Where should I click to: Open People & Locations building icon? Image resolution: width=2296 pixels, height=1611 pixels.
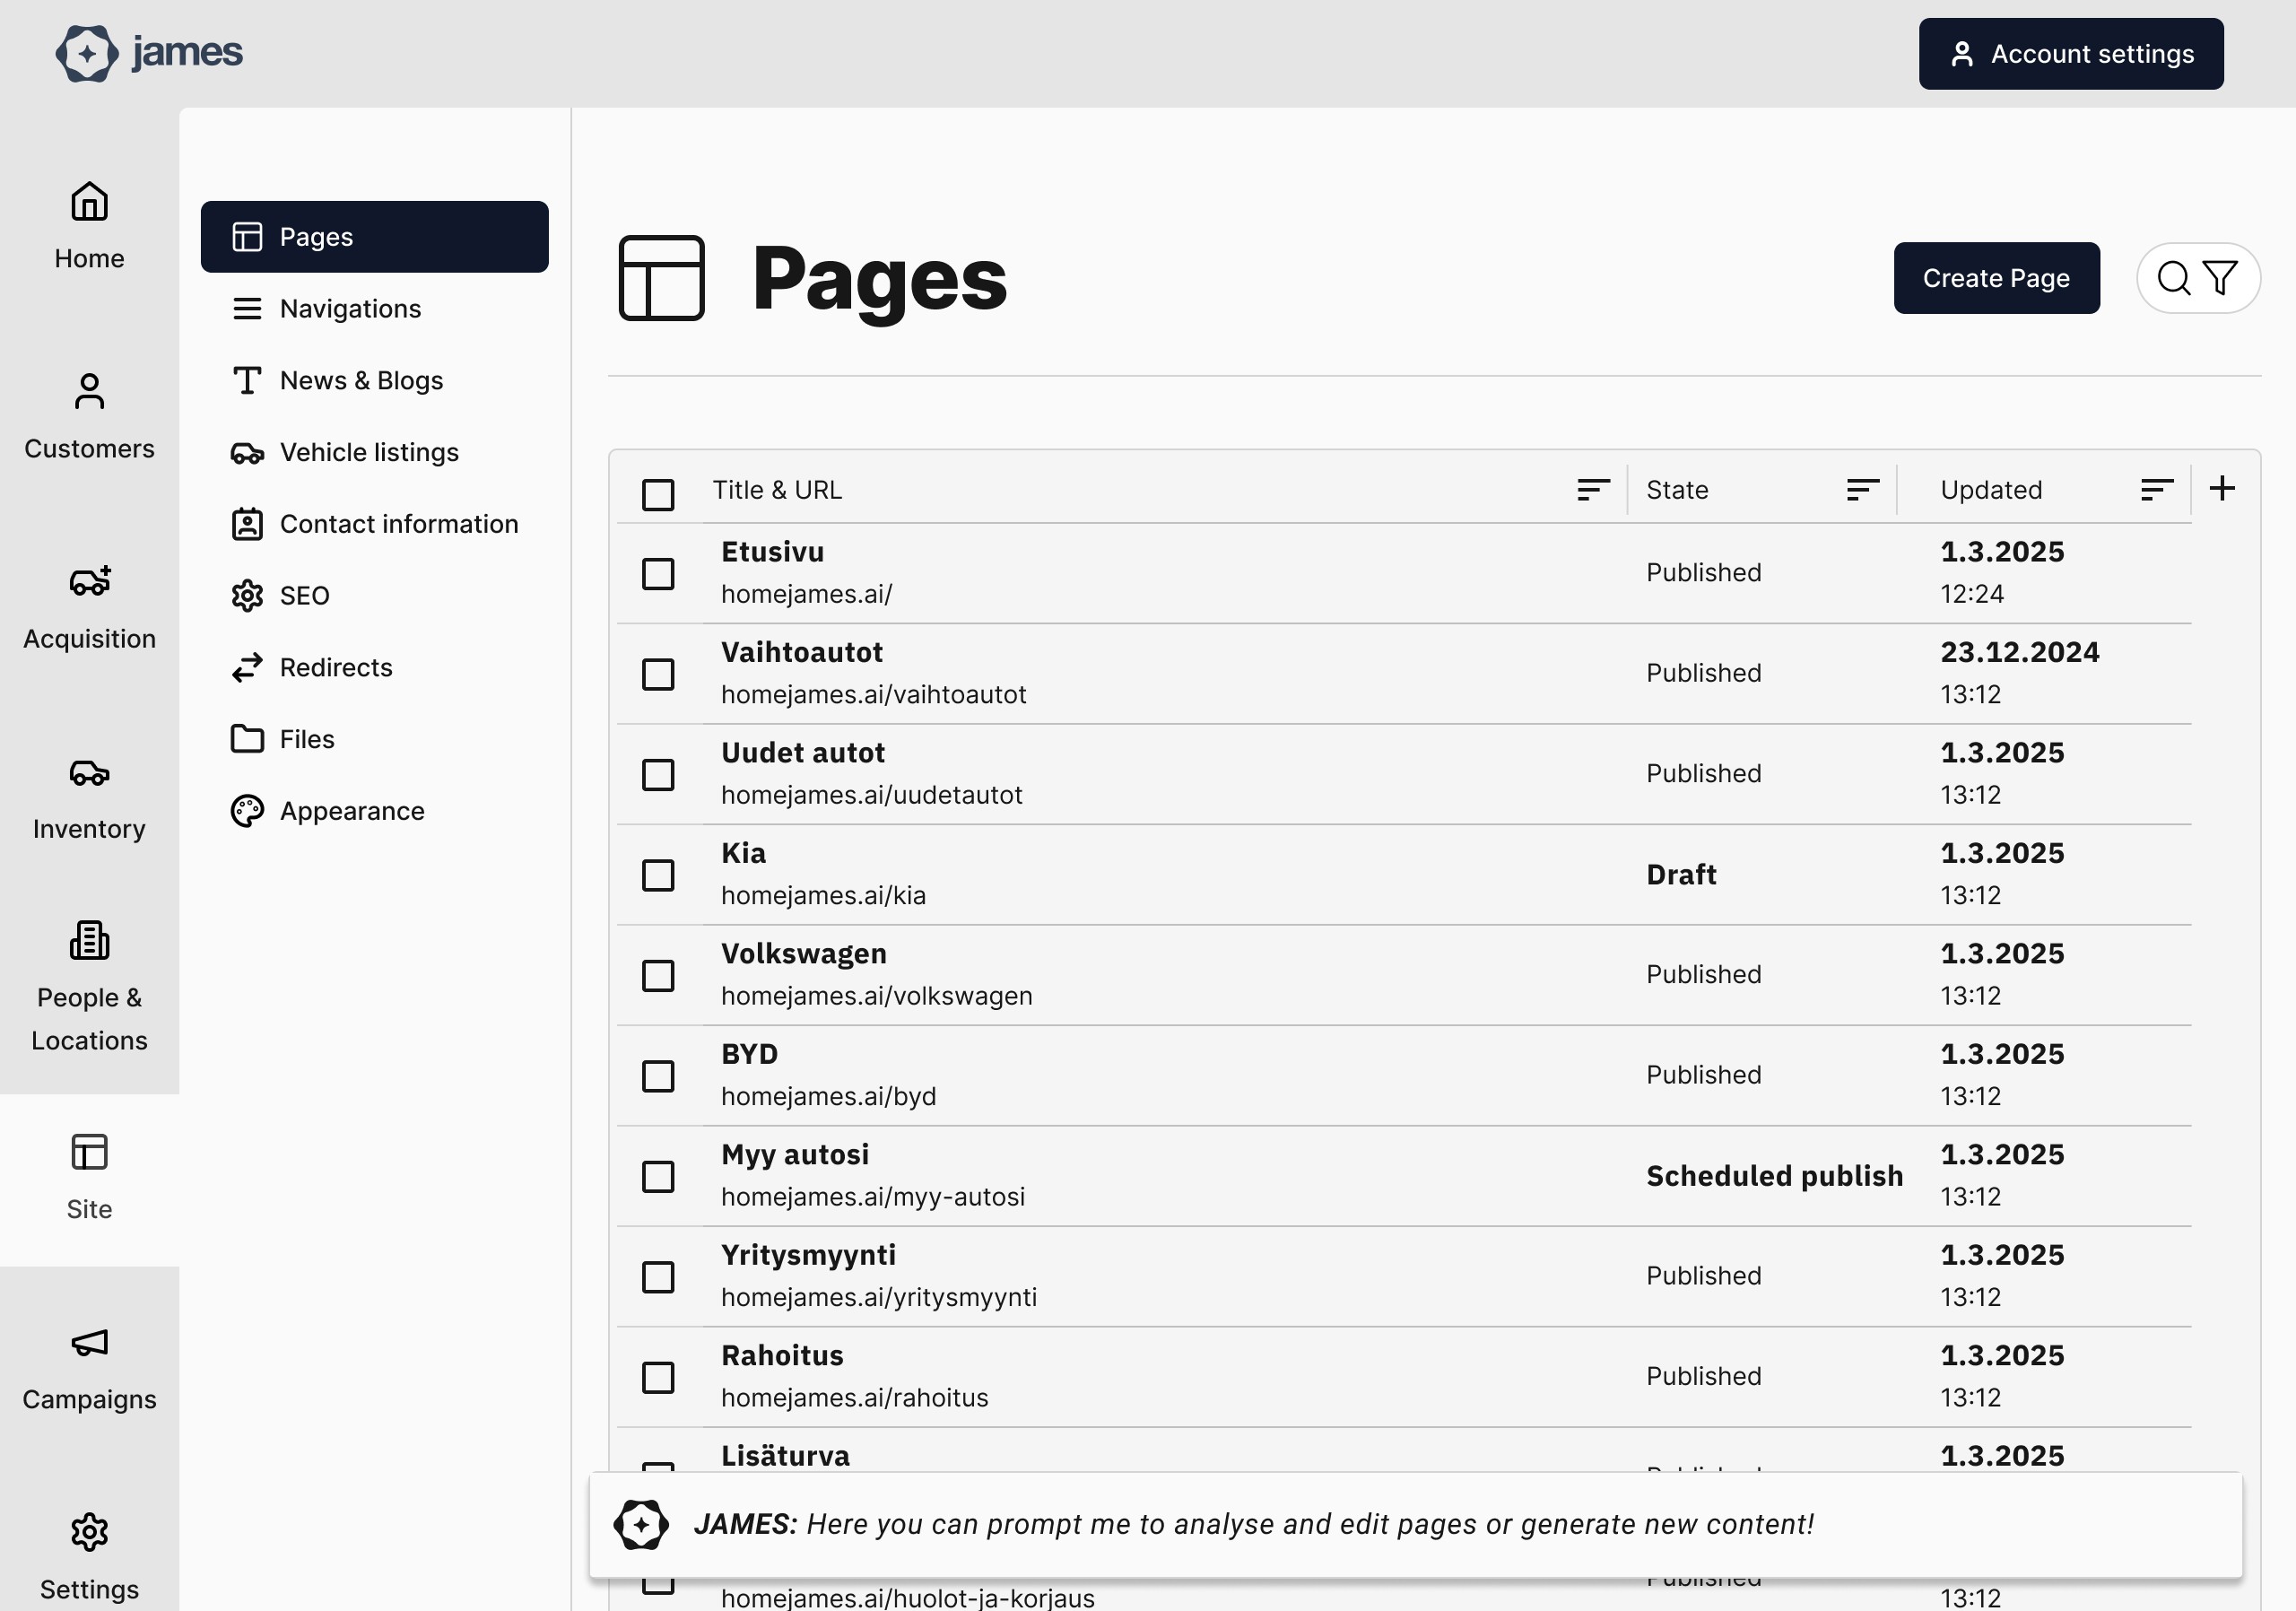[x=89, y=940]
